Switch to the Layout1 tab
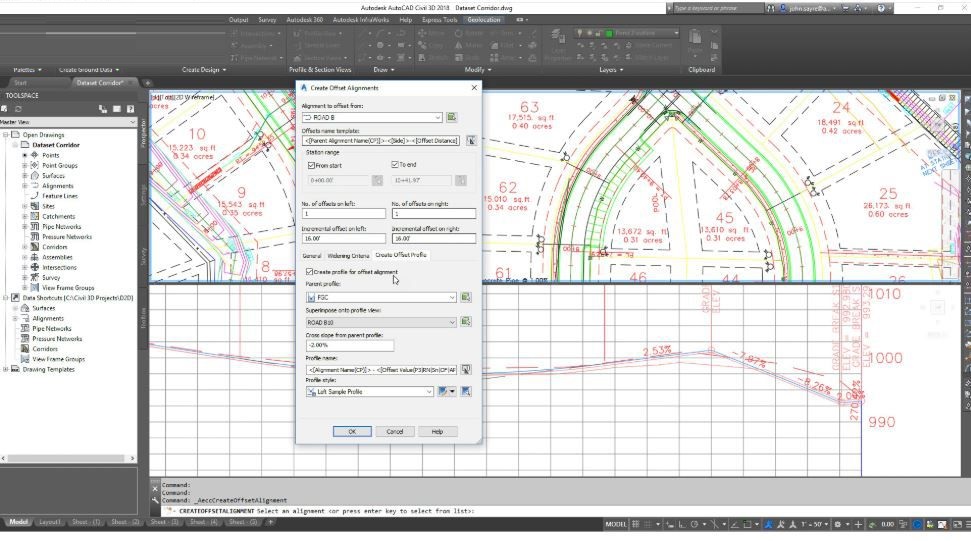 tap(50, 522)
